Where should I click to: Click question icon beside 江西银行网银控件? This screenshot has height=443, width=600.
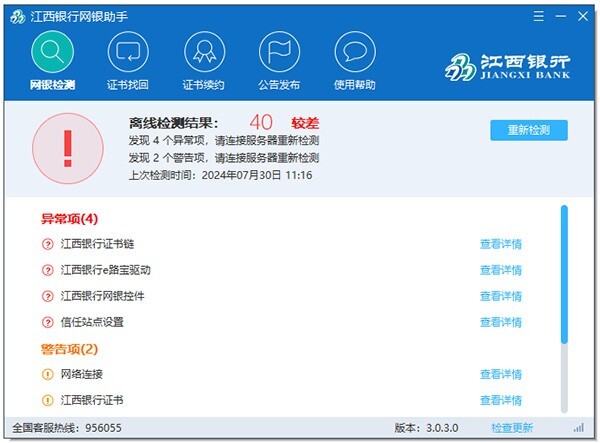click(47, 296)
